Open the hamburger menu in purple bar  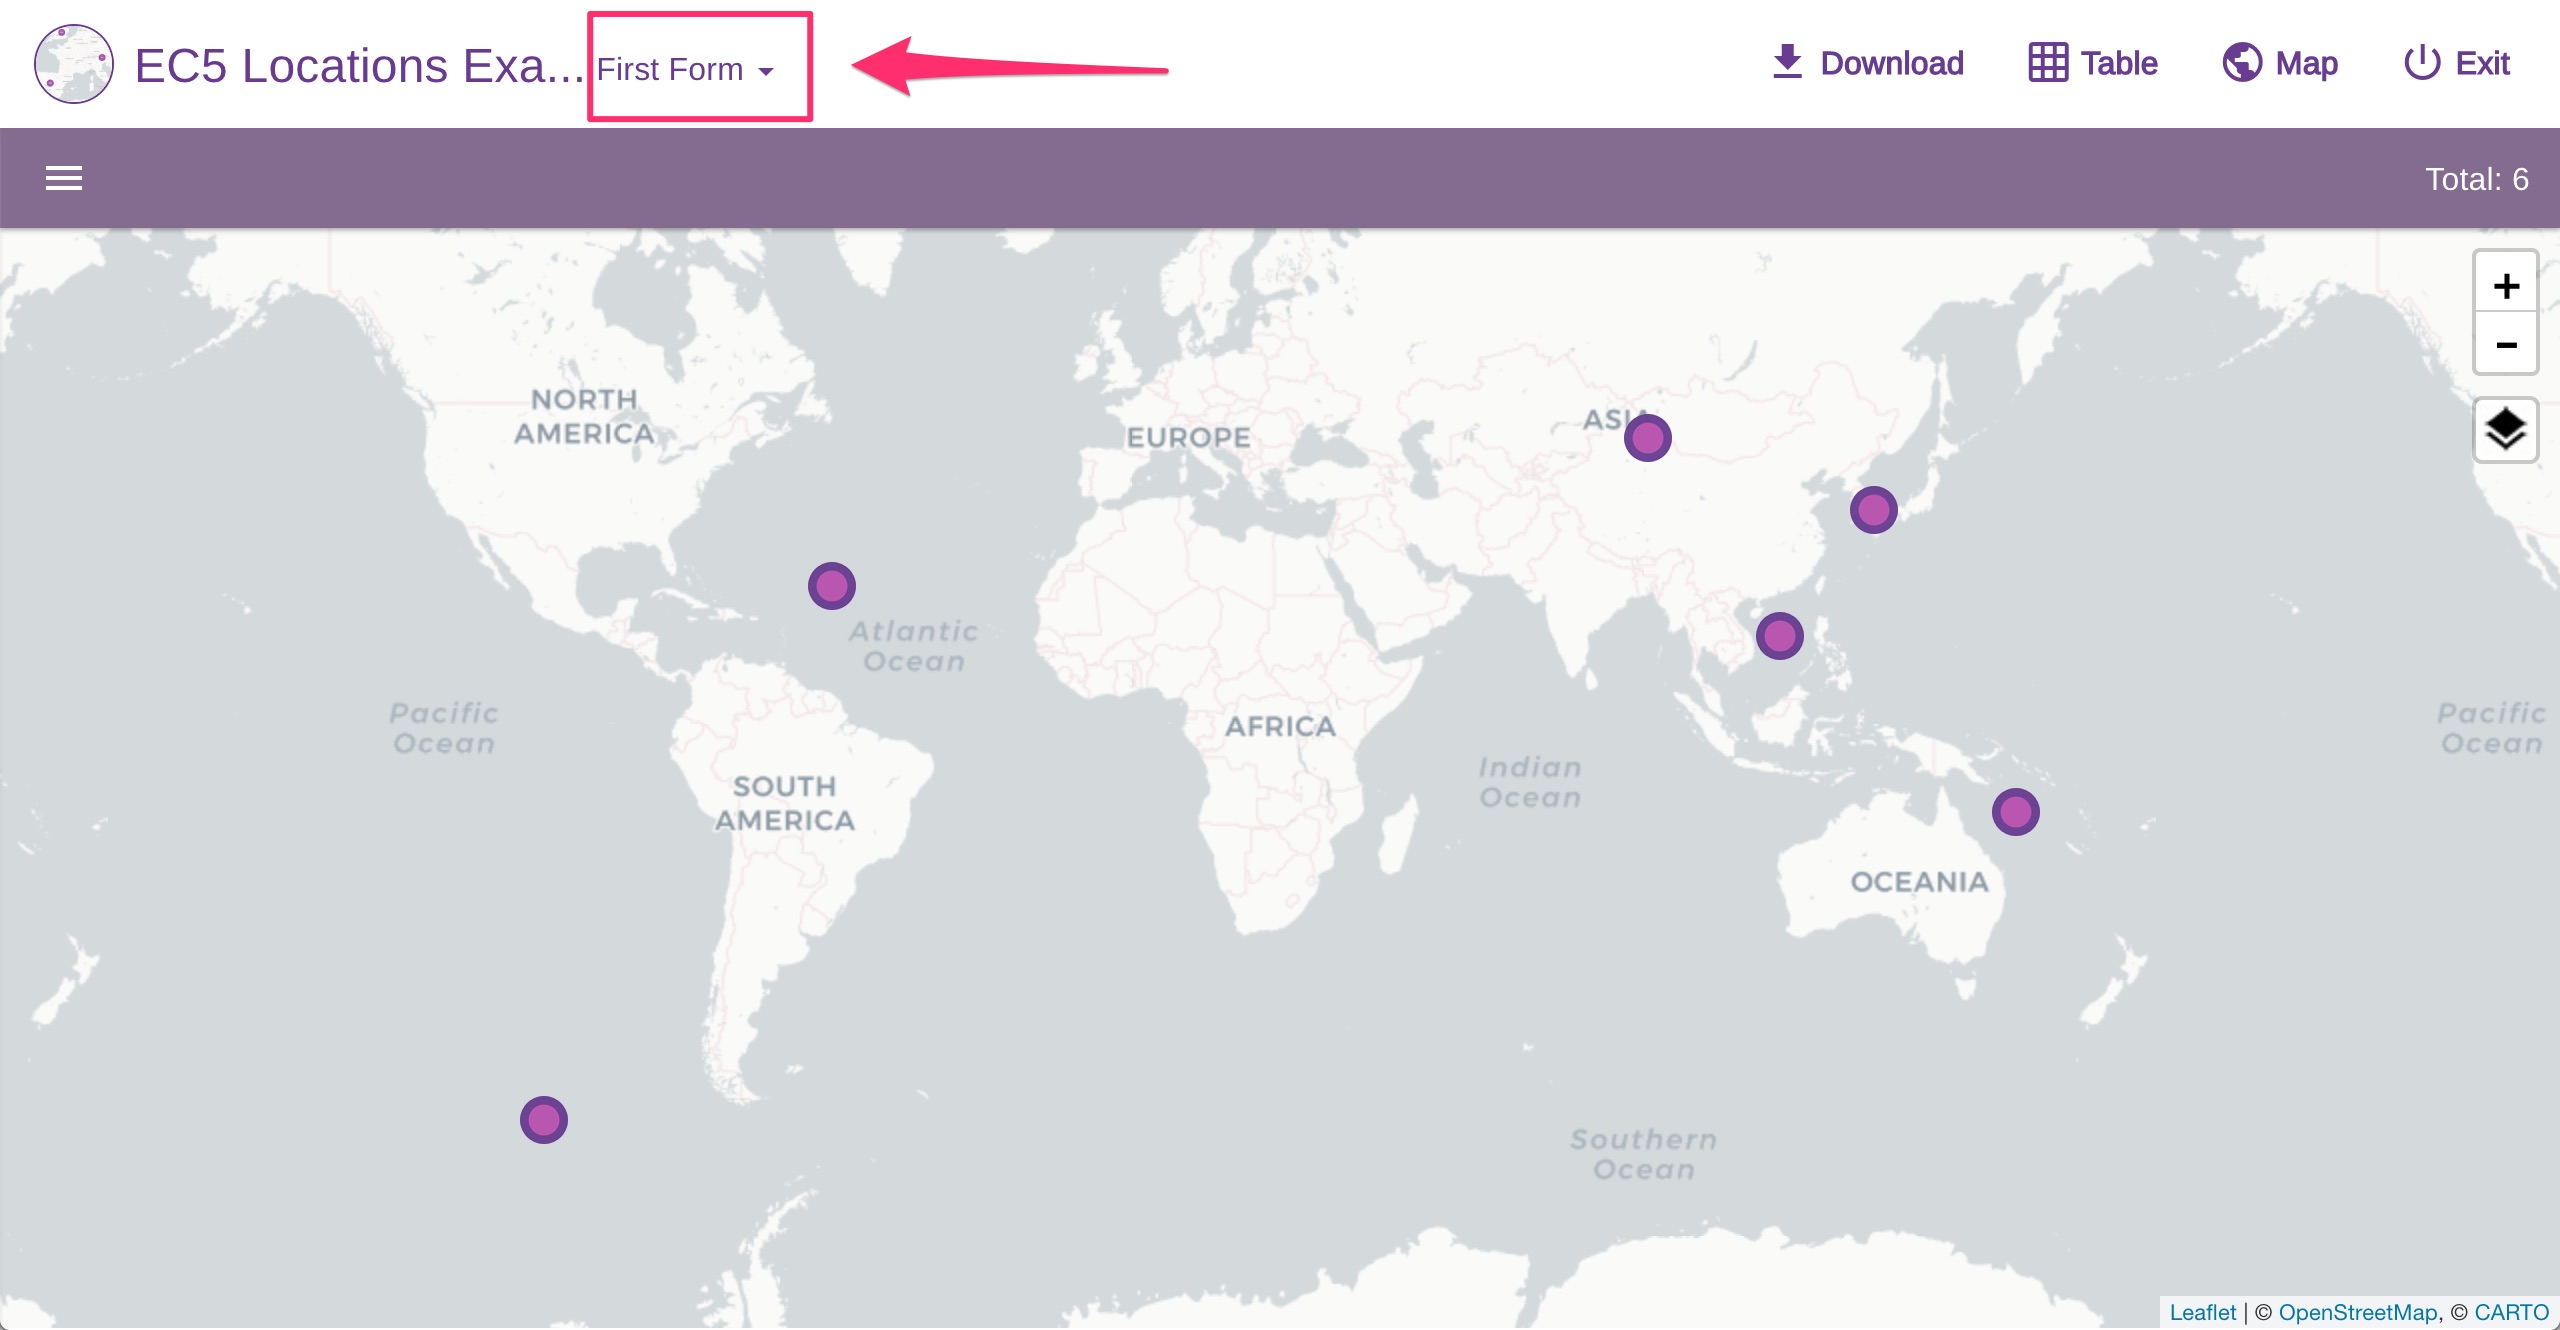(x=64, y=178)
